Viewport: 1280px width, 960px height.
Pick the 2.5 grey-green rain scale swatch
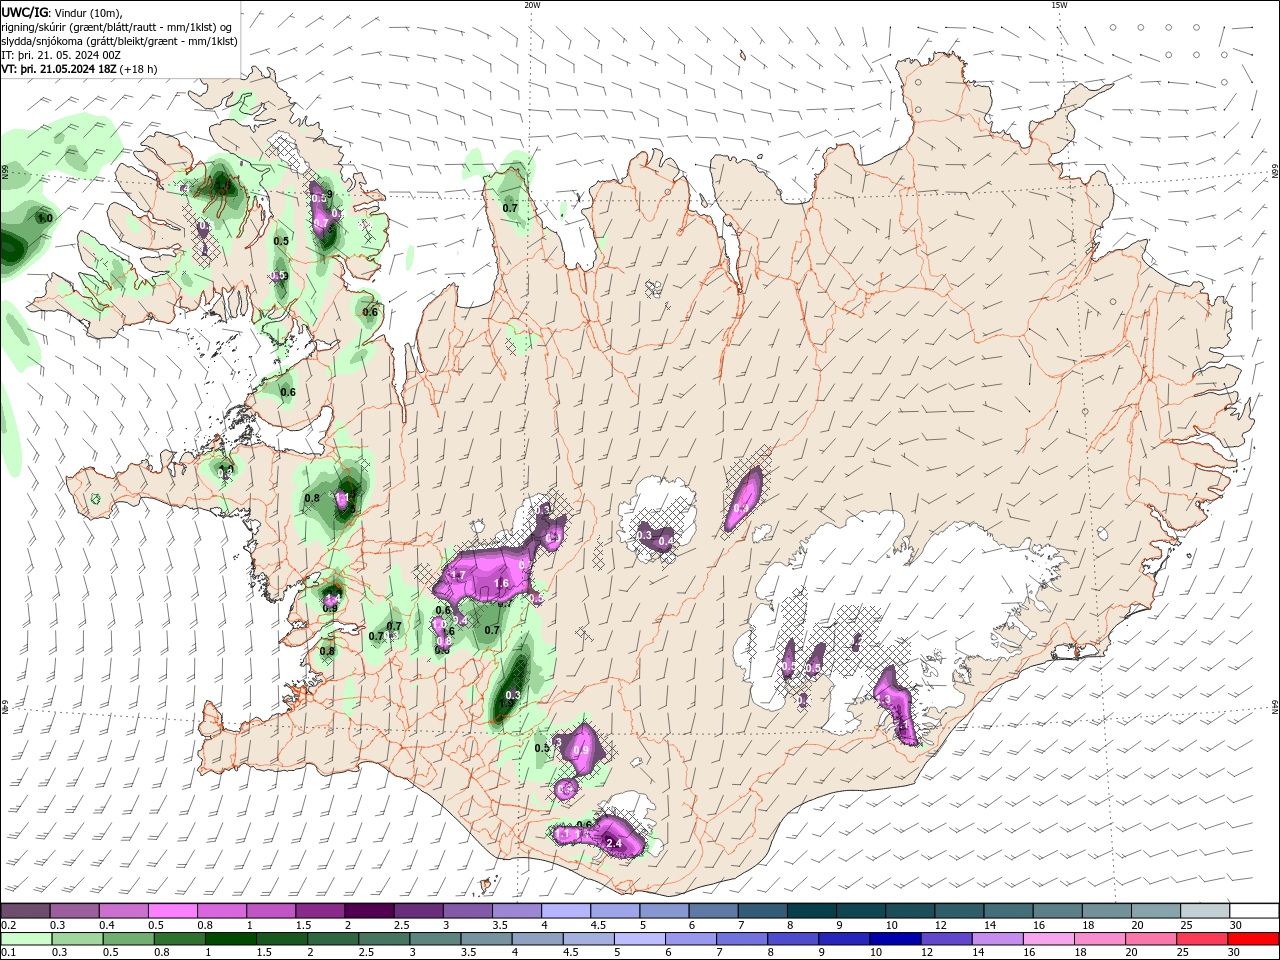383,939
